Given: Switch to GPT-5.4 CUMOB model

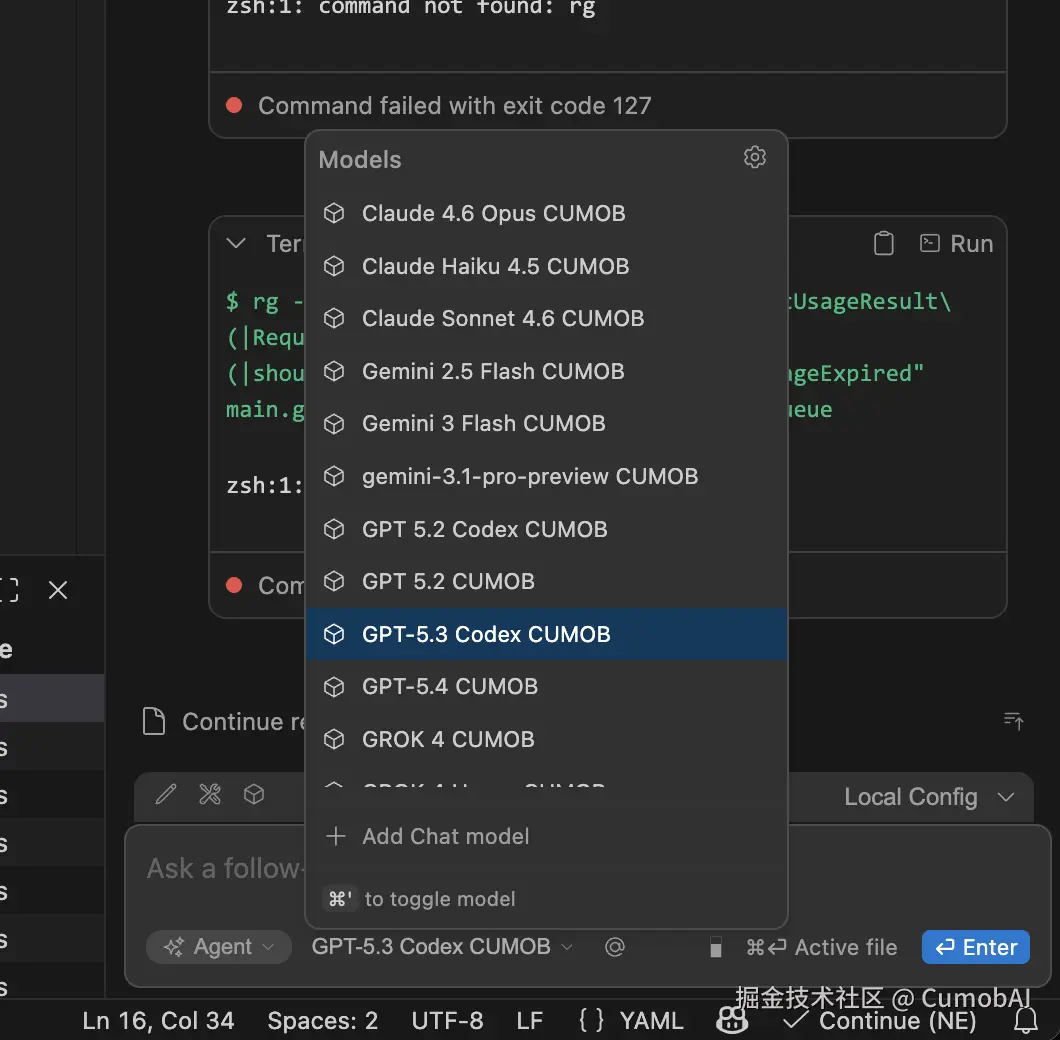Looking at the screenshot, I should [x=546, y=686].
